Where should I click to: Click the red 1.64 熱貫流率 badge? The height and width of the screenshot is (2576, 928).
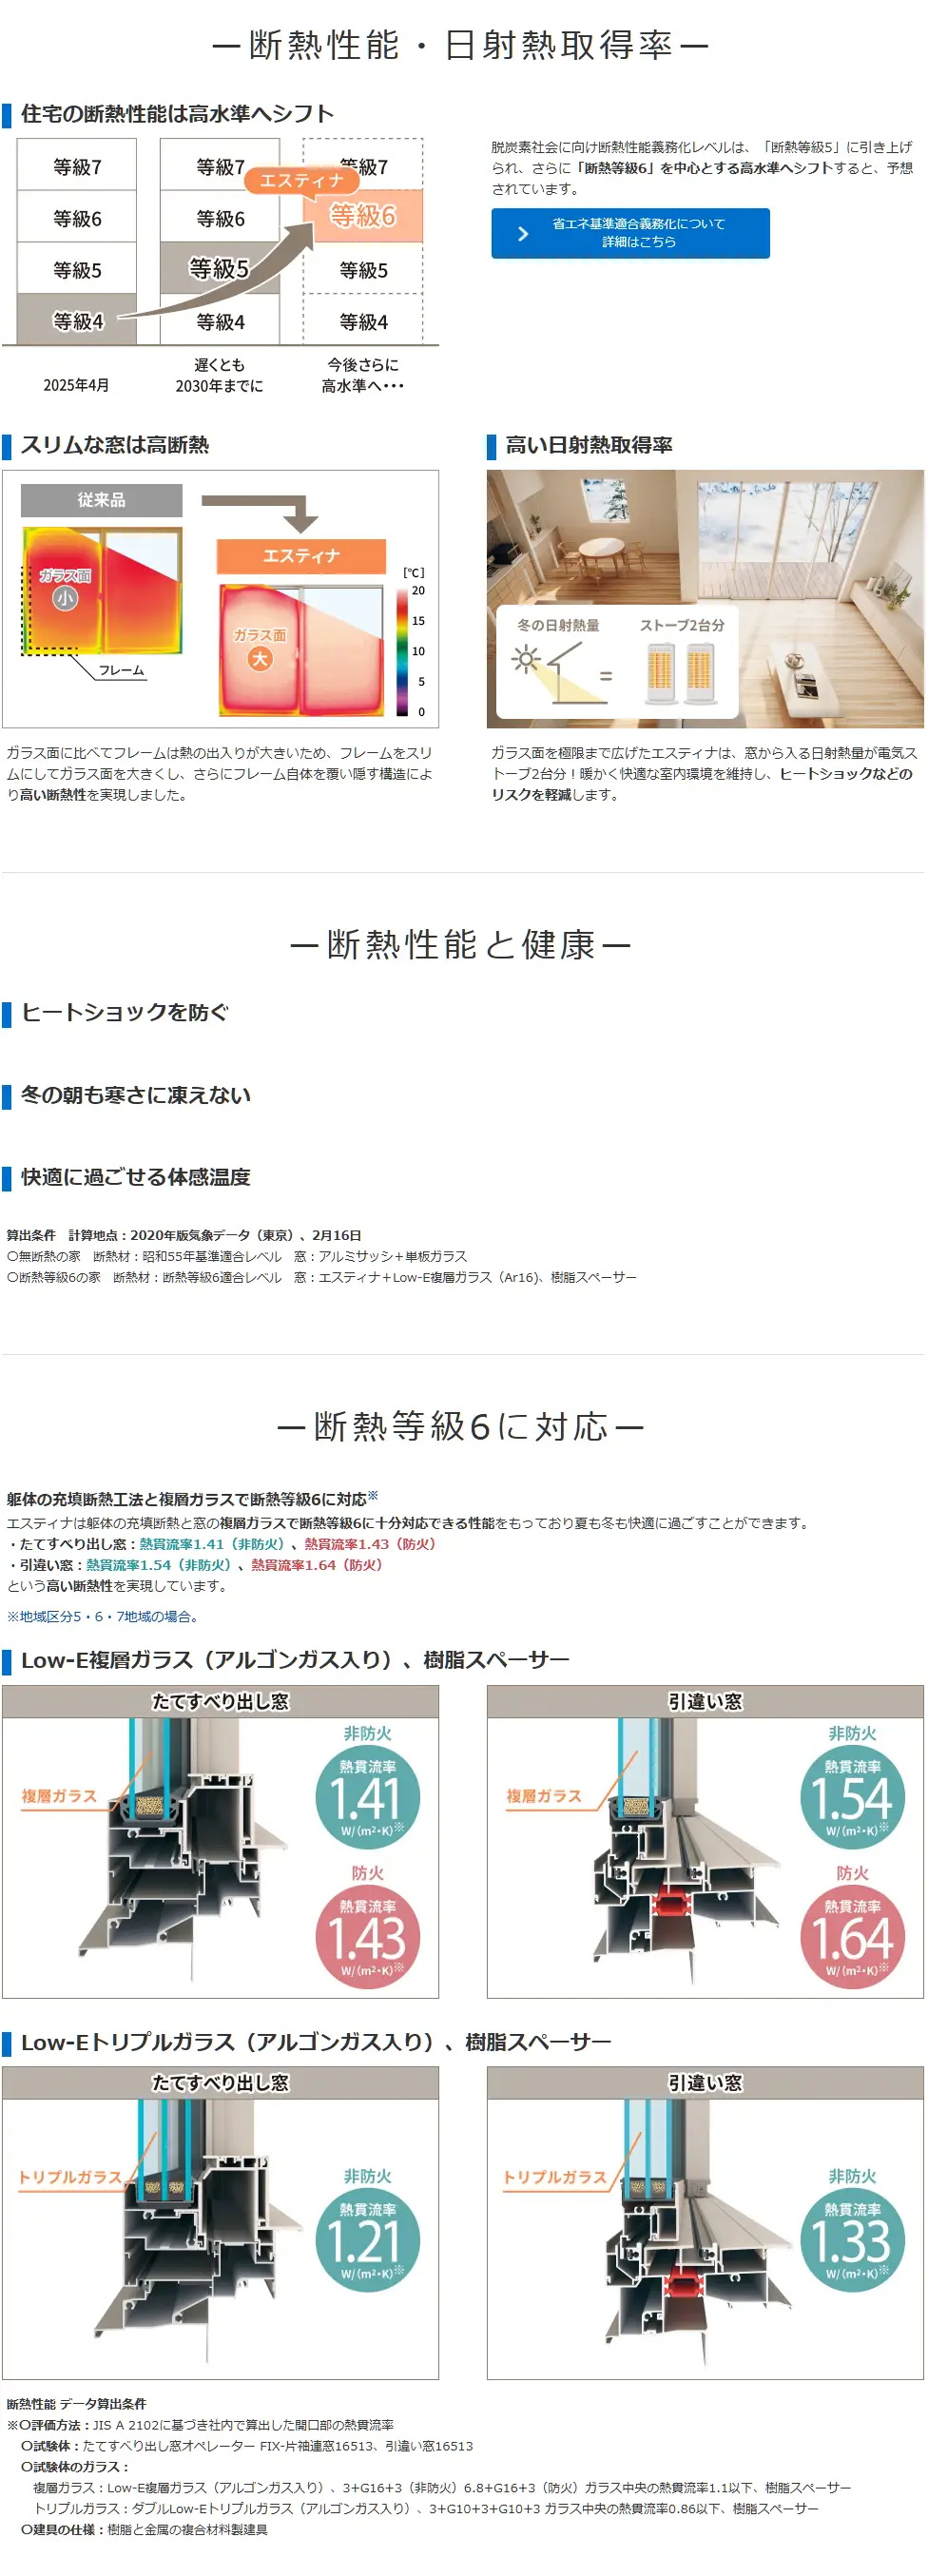click(852, 1936)
